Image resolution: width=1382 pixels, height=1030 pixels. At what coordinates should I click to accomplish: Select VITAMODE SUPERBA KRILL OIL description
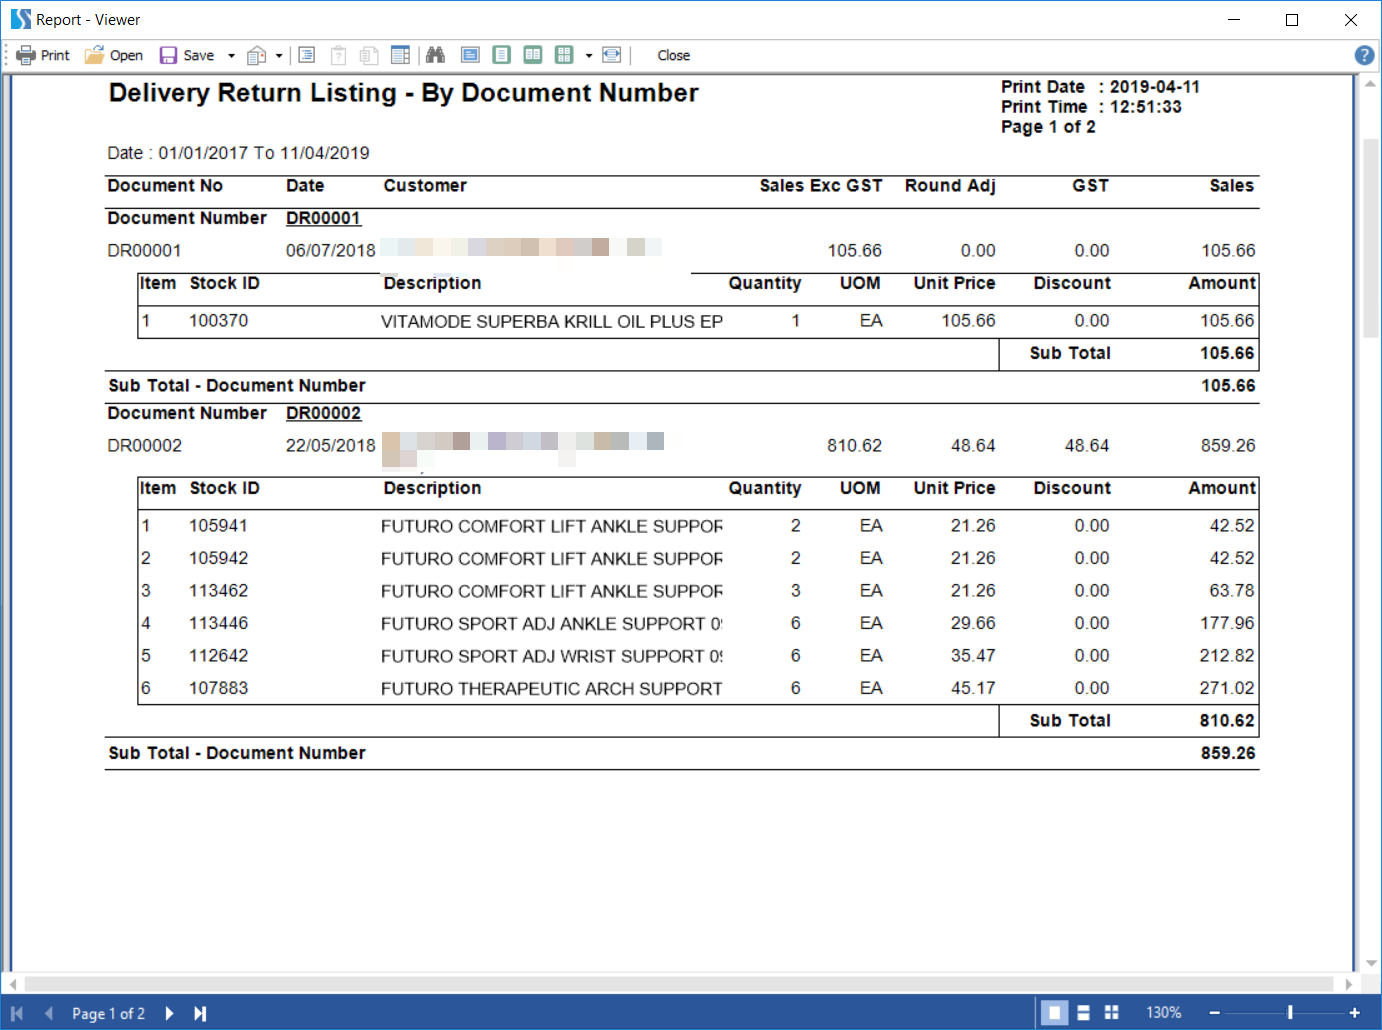tap(551, 322)
